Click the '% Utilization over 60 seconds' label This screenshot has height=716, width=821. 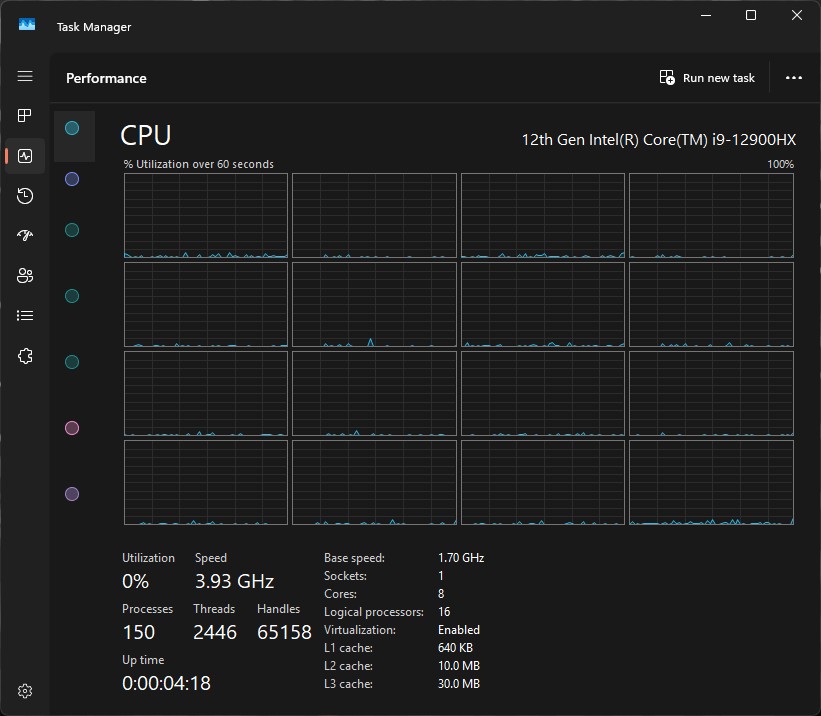click(198, 164)
